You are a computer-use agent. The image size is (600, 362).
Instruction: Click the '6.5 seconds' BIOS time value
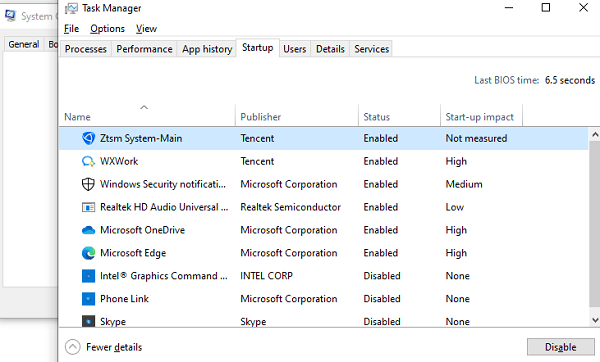click(570, 80)
